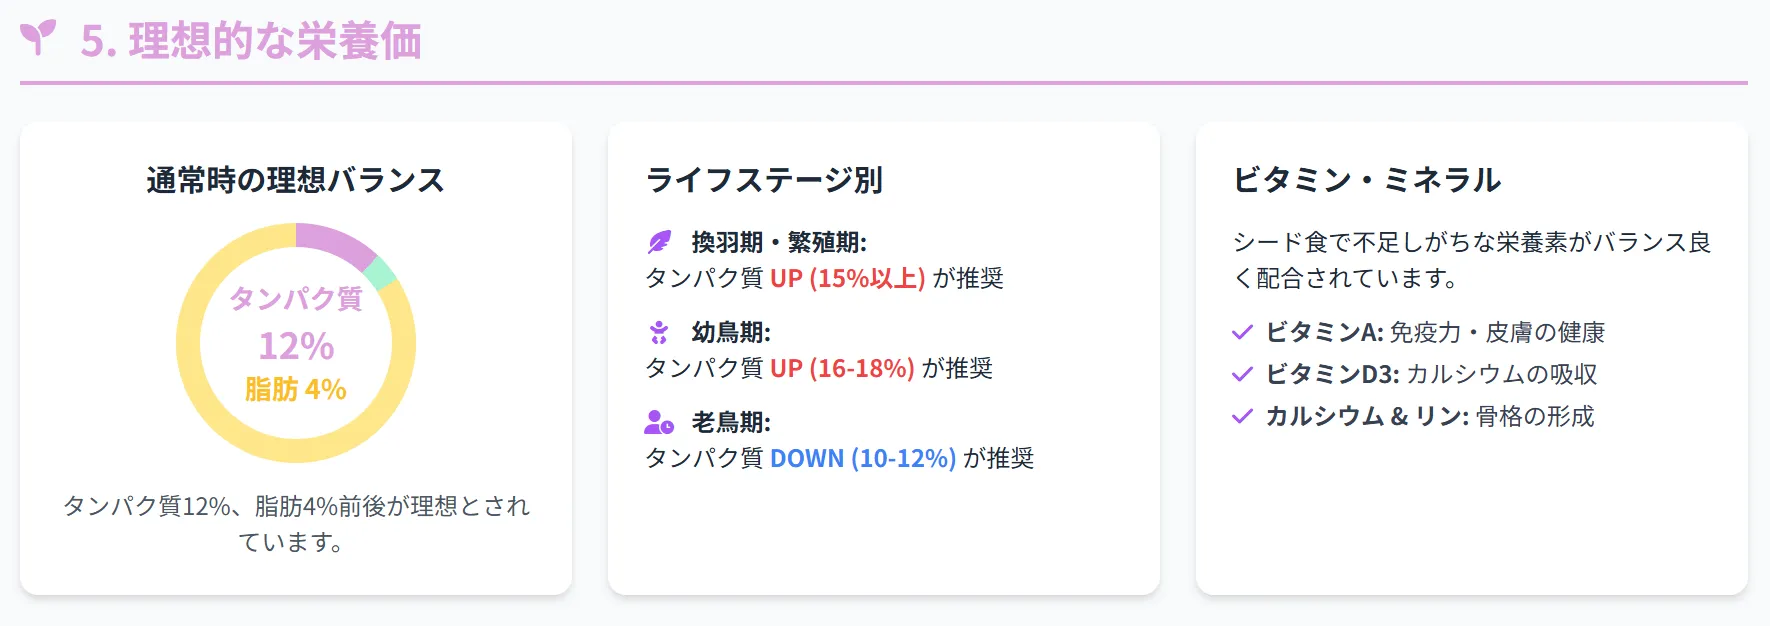Click the red UP (15%以上) text

847,278
